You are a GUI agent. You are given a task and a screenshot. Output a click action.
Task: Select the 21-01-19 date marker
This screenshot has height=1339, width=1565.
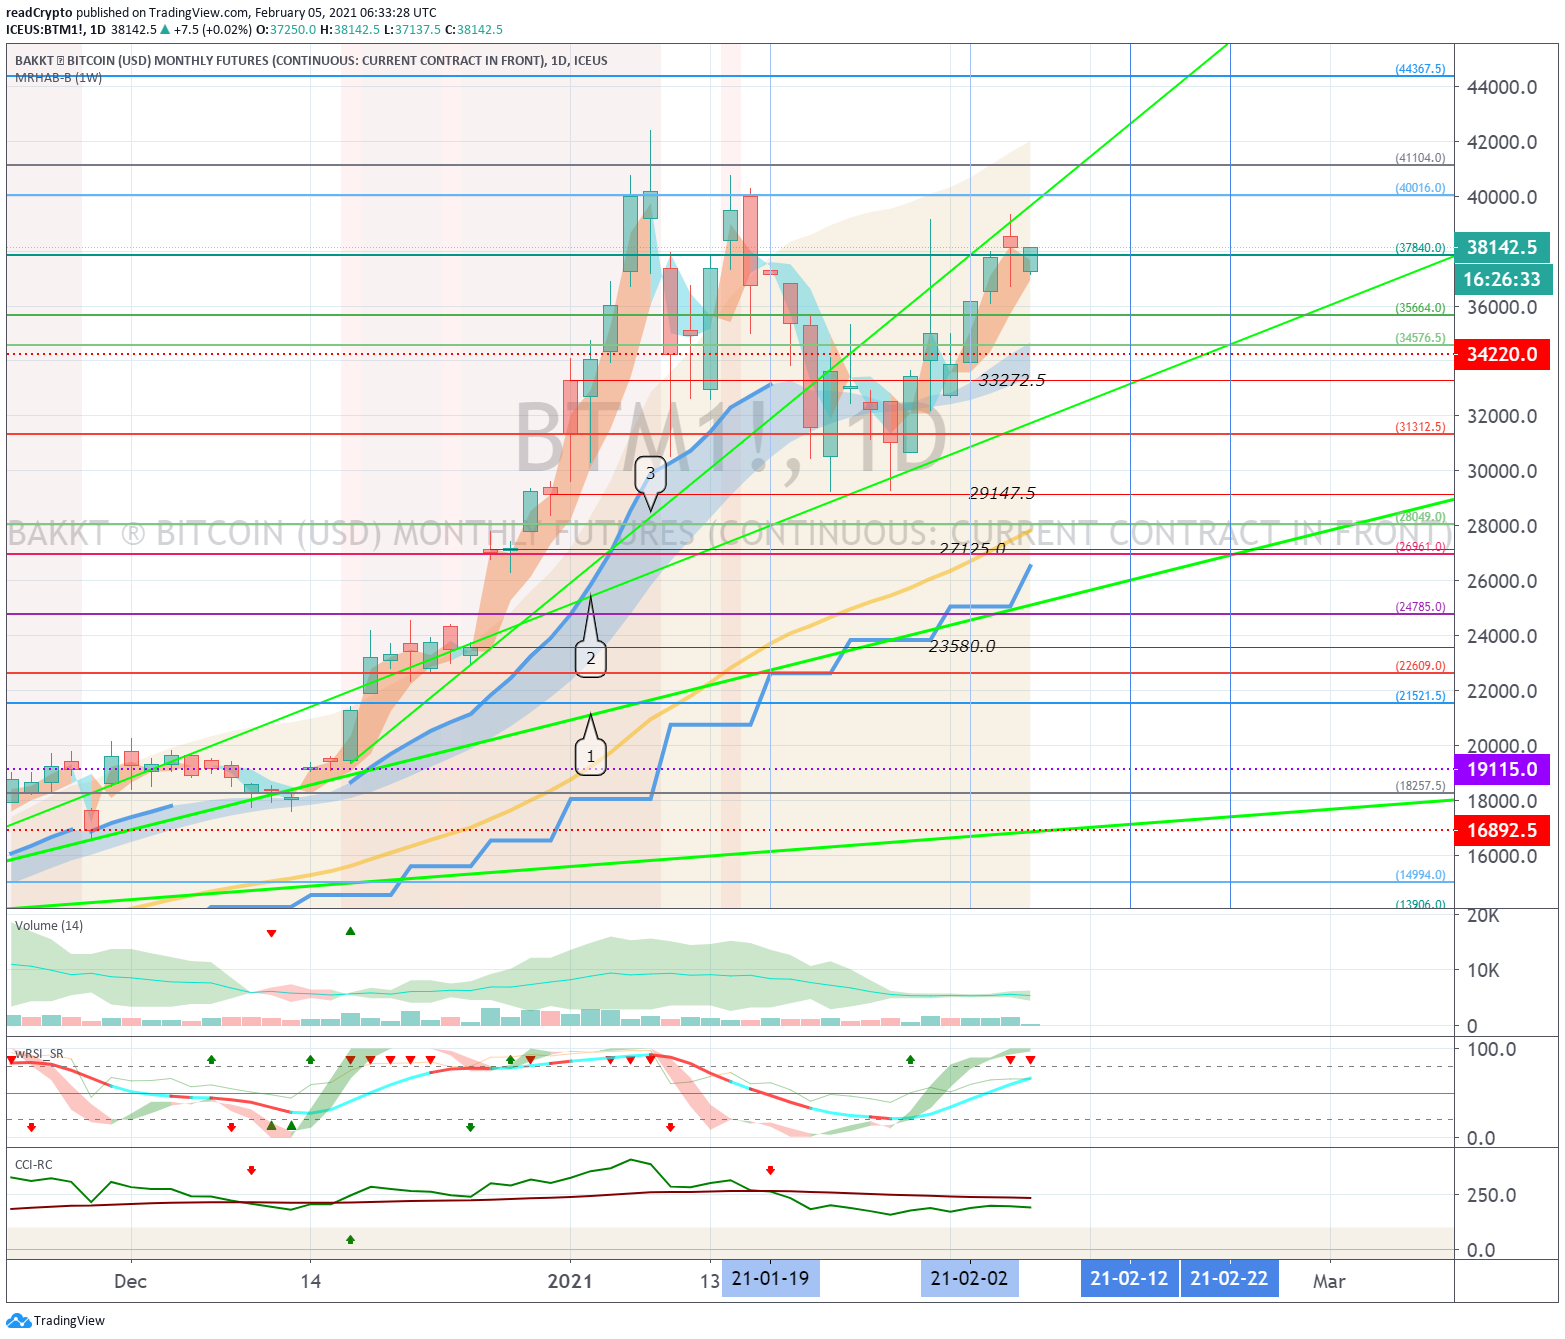(x=770, y=1279)
